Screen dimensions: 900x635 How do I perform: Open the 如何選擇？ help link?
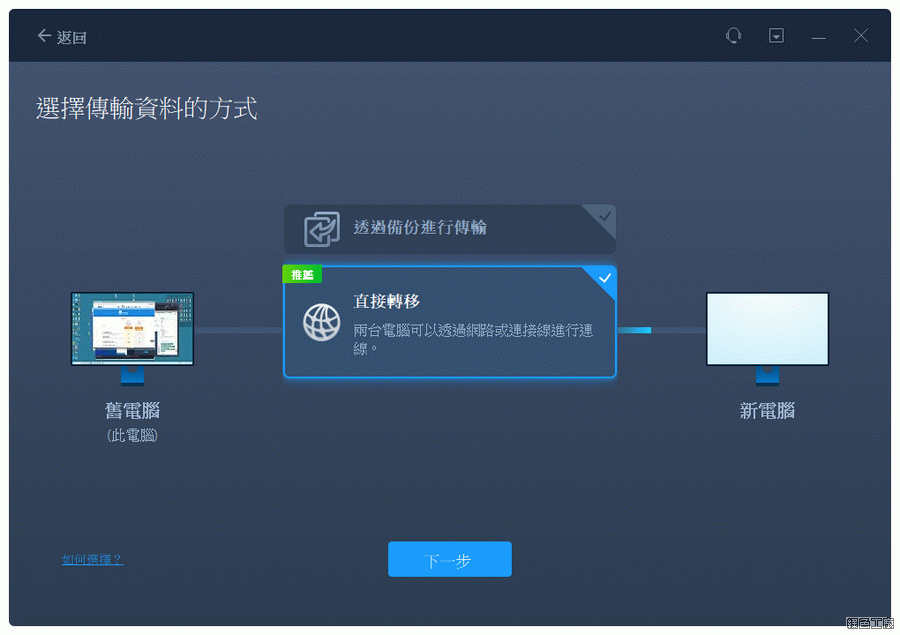[92, 560]
